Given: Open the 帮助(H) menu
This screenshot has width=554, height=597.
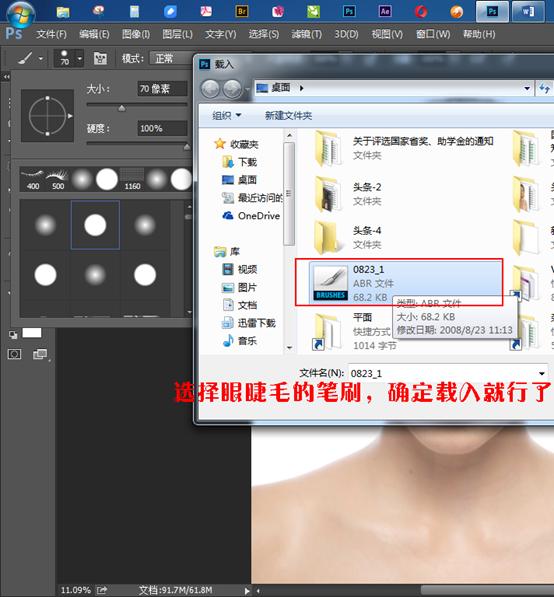Looking at the screenshot, I should click(479, 34).
